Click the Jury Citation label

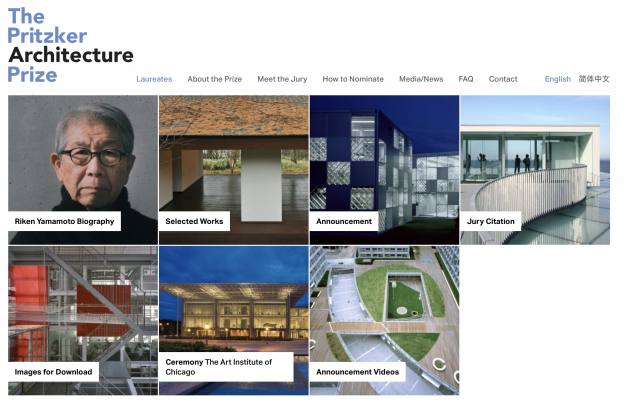(490, 221)
